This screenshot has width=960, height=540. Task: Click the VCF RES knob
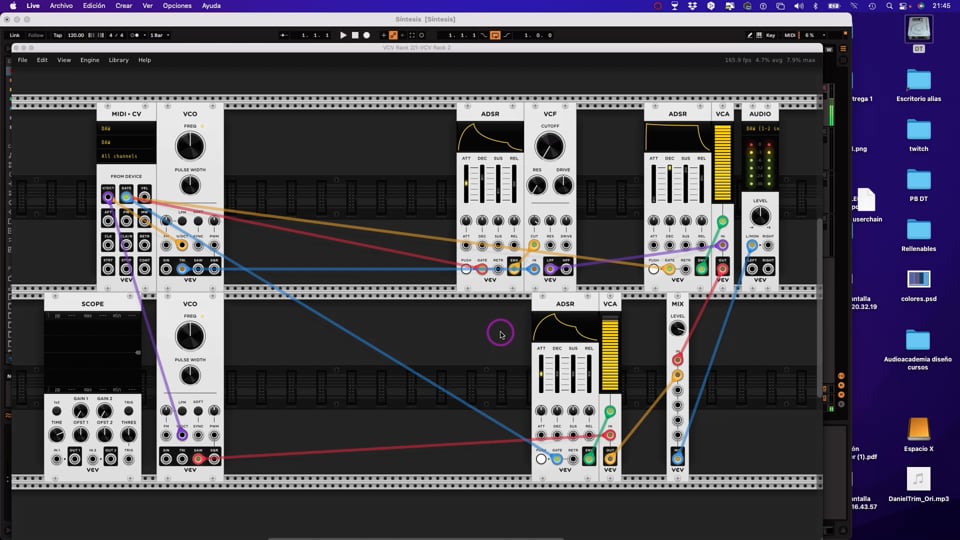[537, 185]
